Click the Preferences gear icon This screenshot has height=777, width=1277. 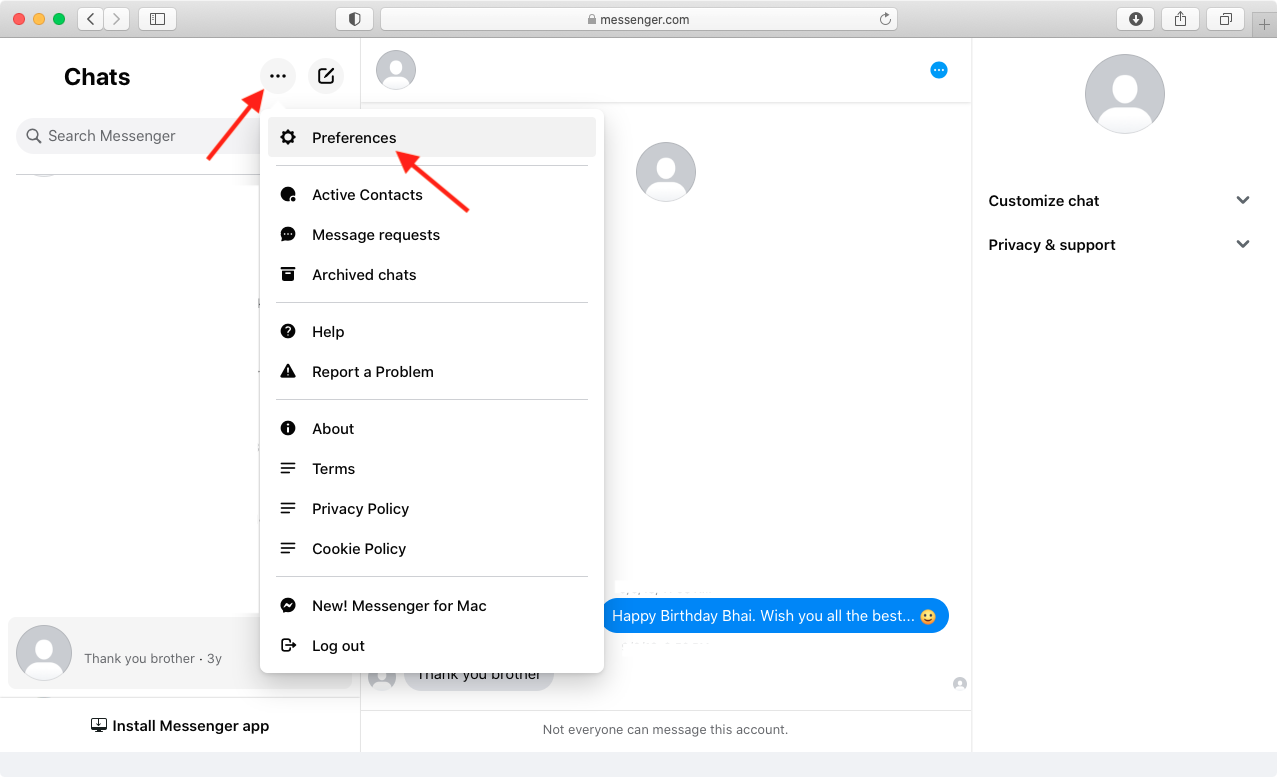coord(288,137)
